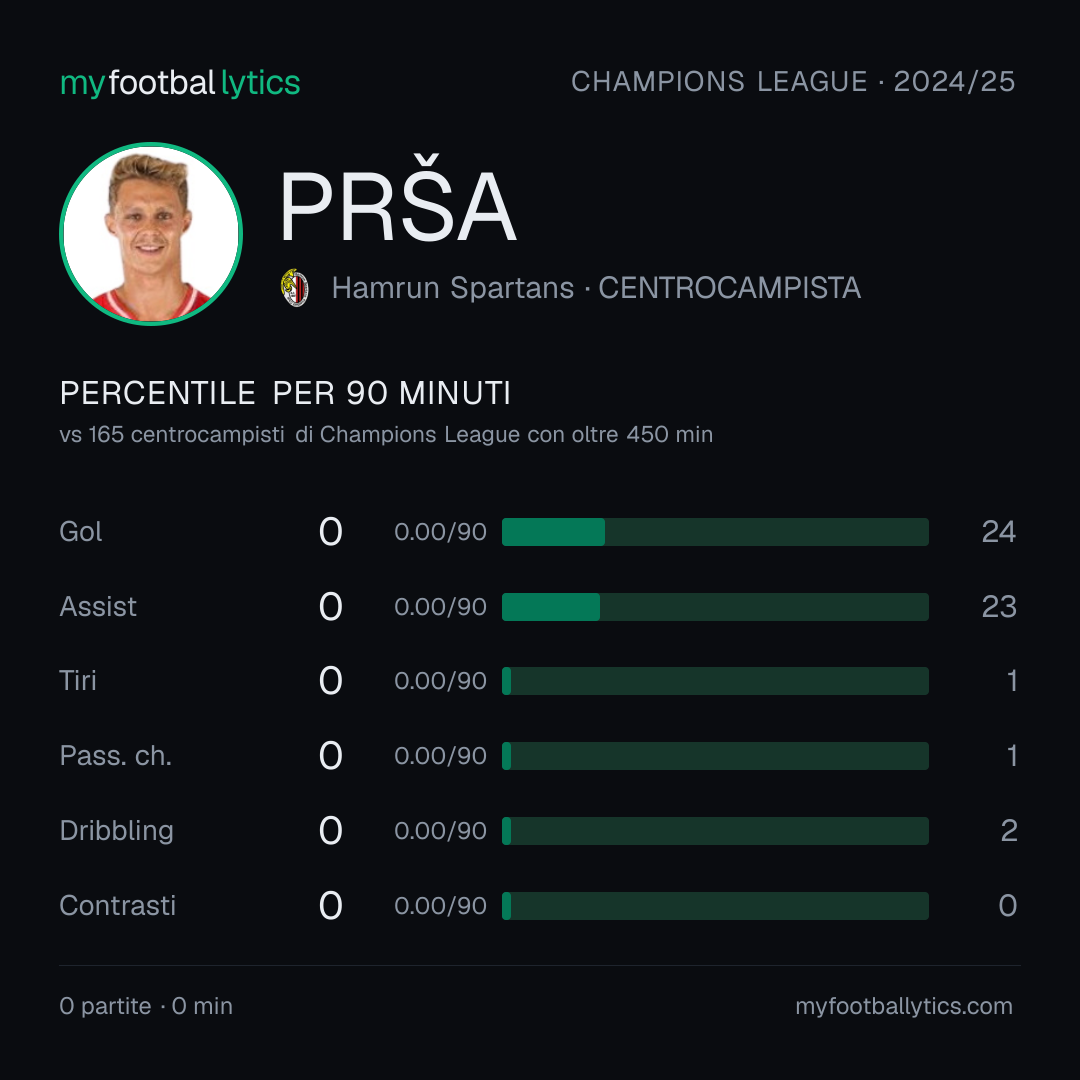Click the Percentile per 90 minuti heading

click(x=285, y=393)
